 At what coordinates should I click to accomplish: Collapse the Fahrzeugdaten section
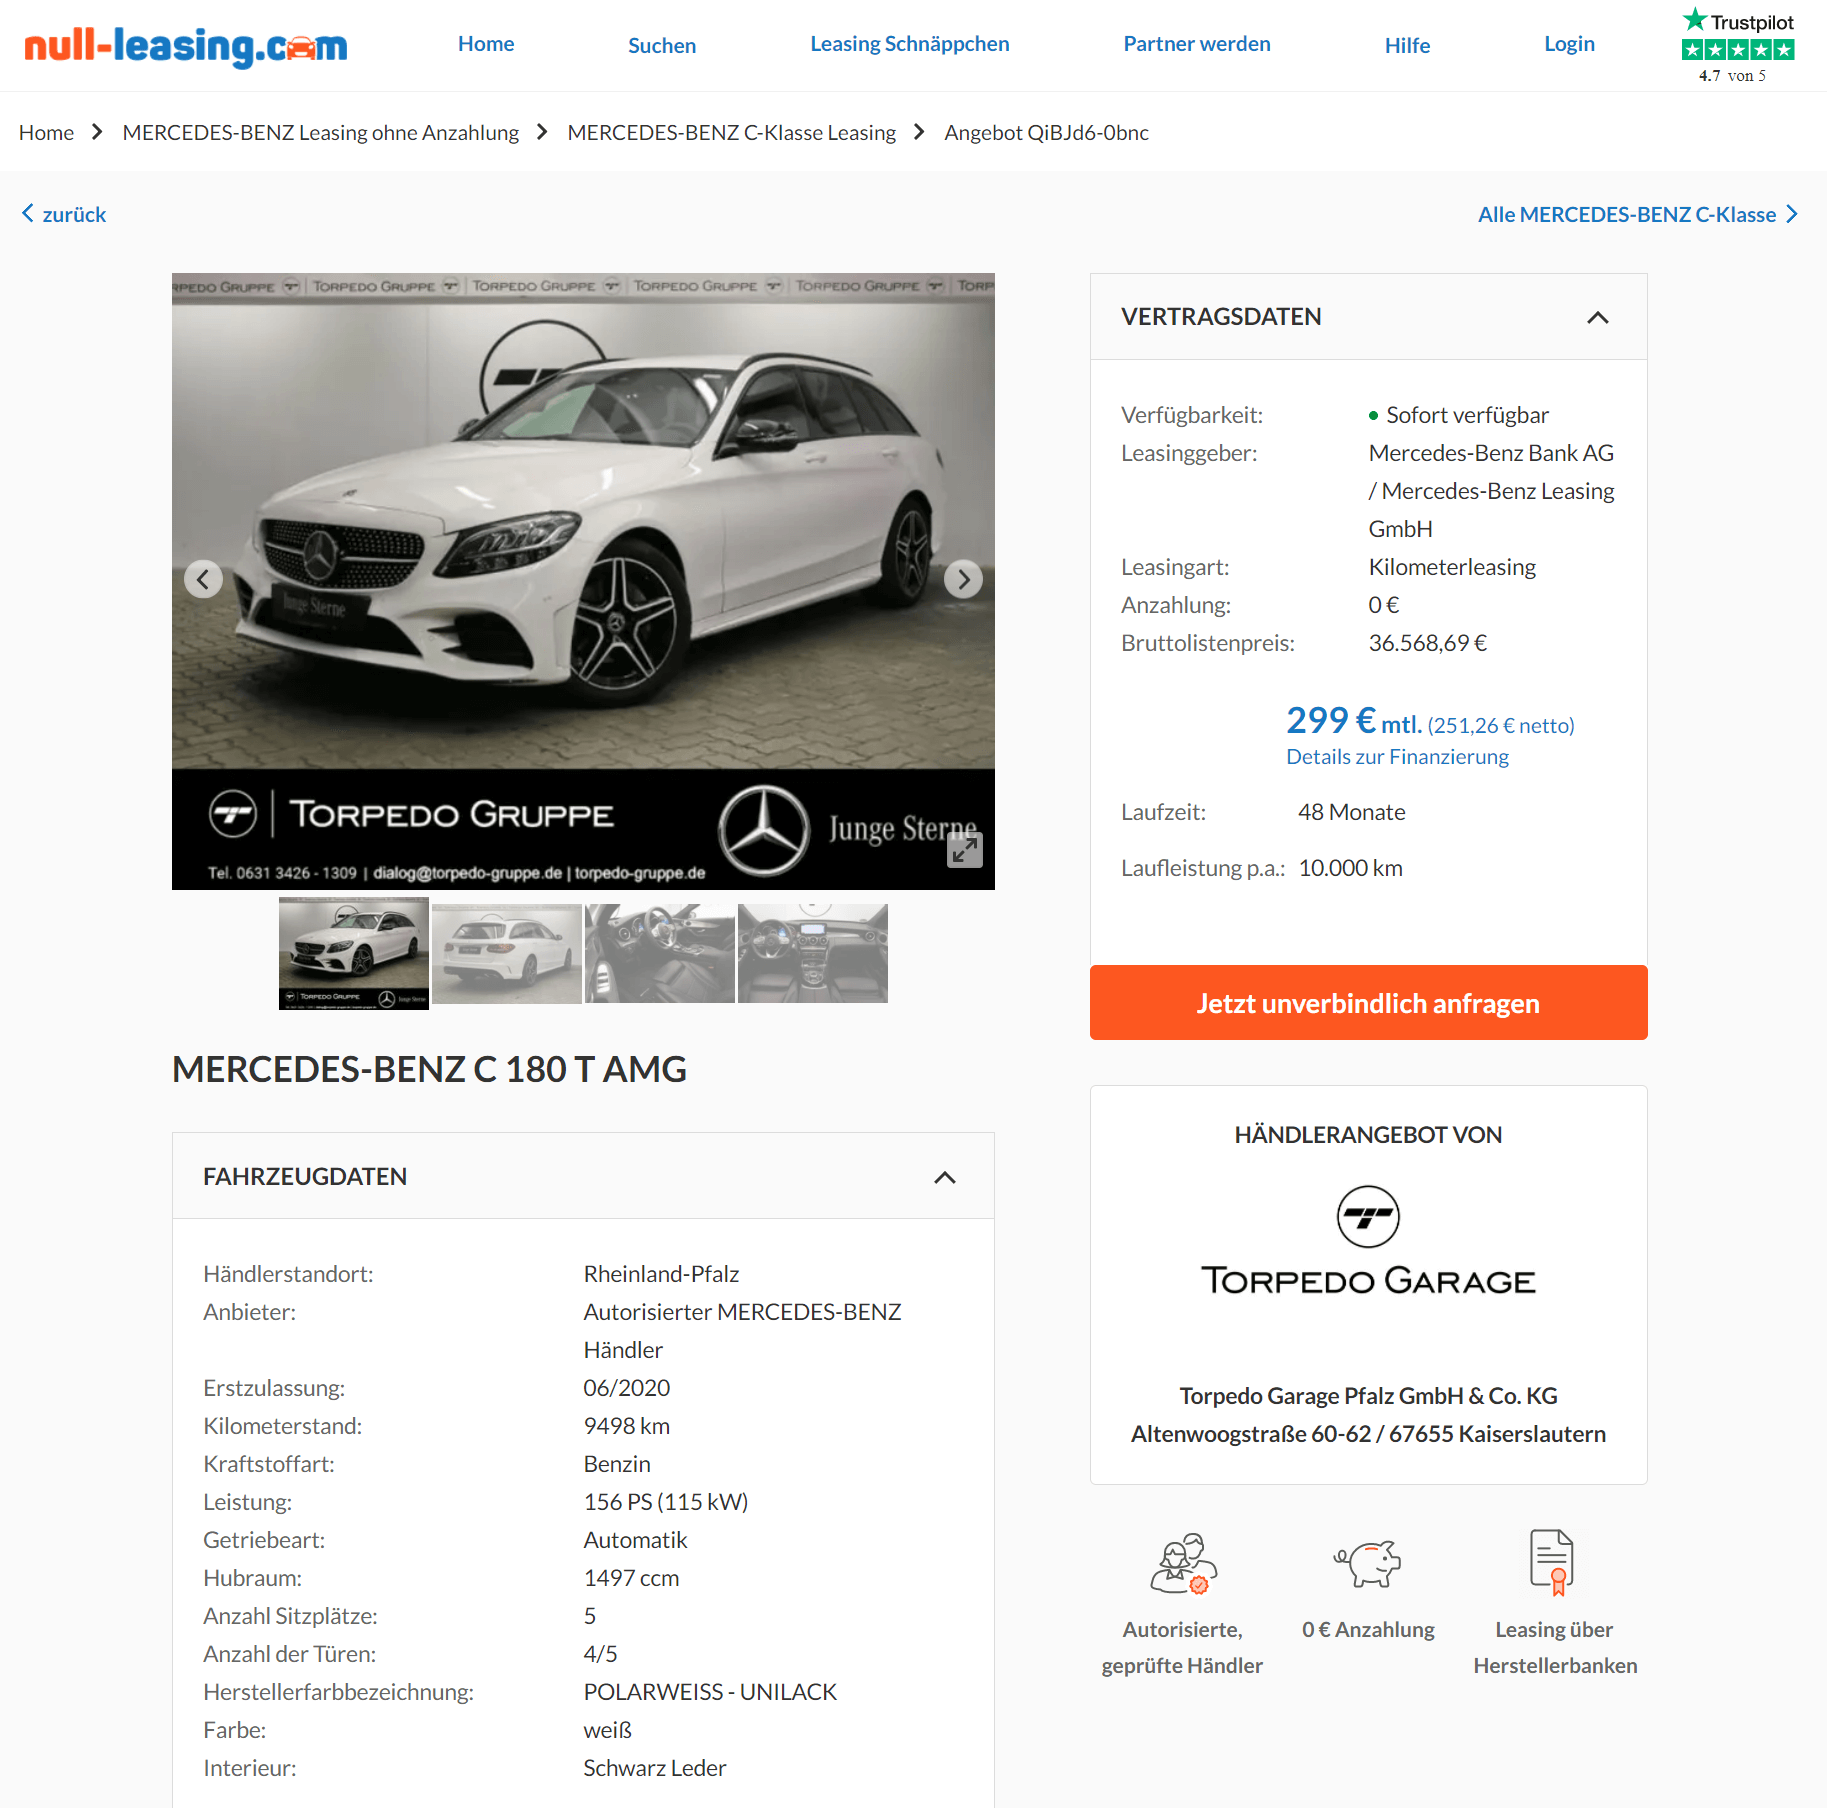[945, 1177]
